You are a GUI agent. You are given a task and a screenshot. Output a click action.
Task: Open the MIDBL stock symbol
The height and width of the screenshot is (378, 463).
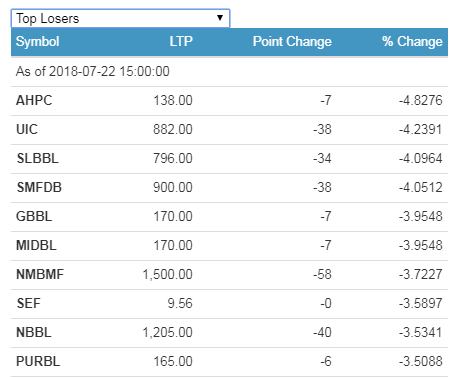[36, 245]
